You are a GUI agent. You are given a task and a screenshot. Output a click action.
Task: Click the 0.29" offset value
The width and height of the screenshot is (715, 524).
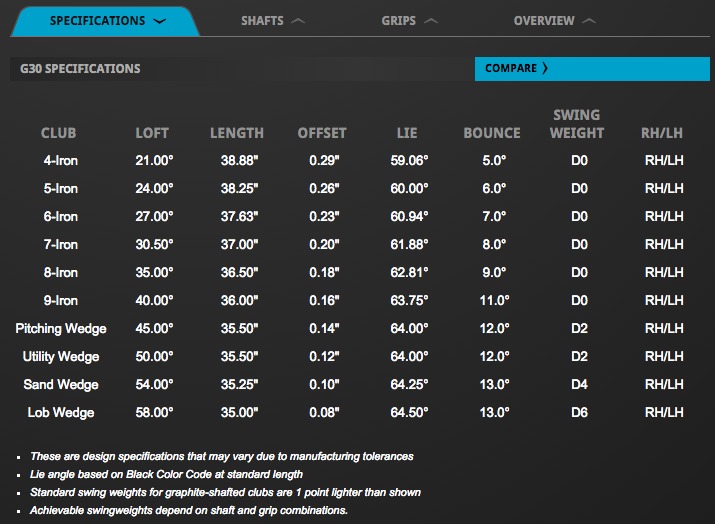coord(324,161)
